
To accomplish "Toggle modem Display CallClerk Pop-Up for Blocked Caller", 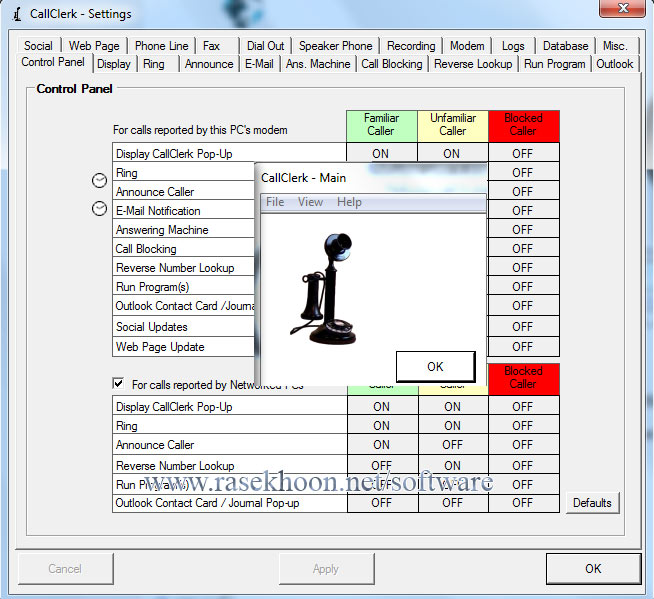I will (523, 154).
